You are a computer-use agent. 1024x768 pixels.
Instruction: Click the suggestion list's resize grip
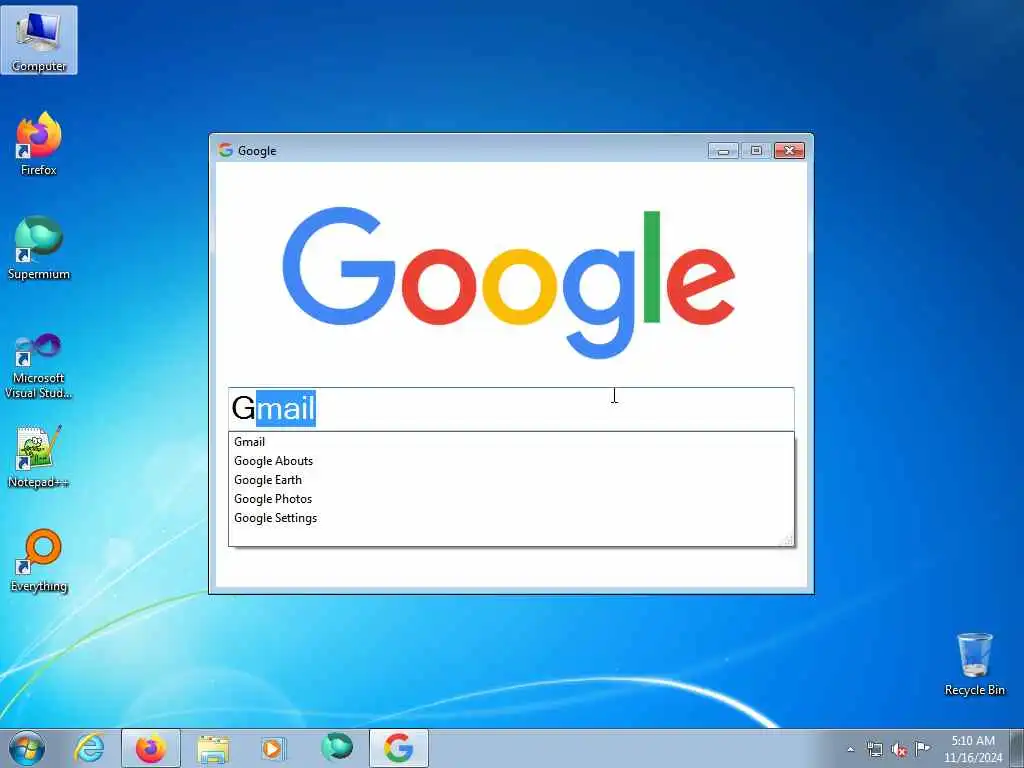coord(788,539)
